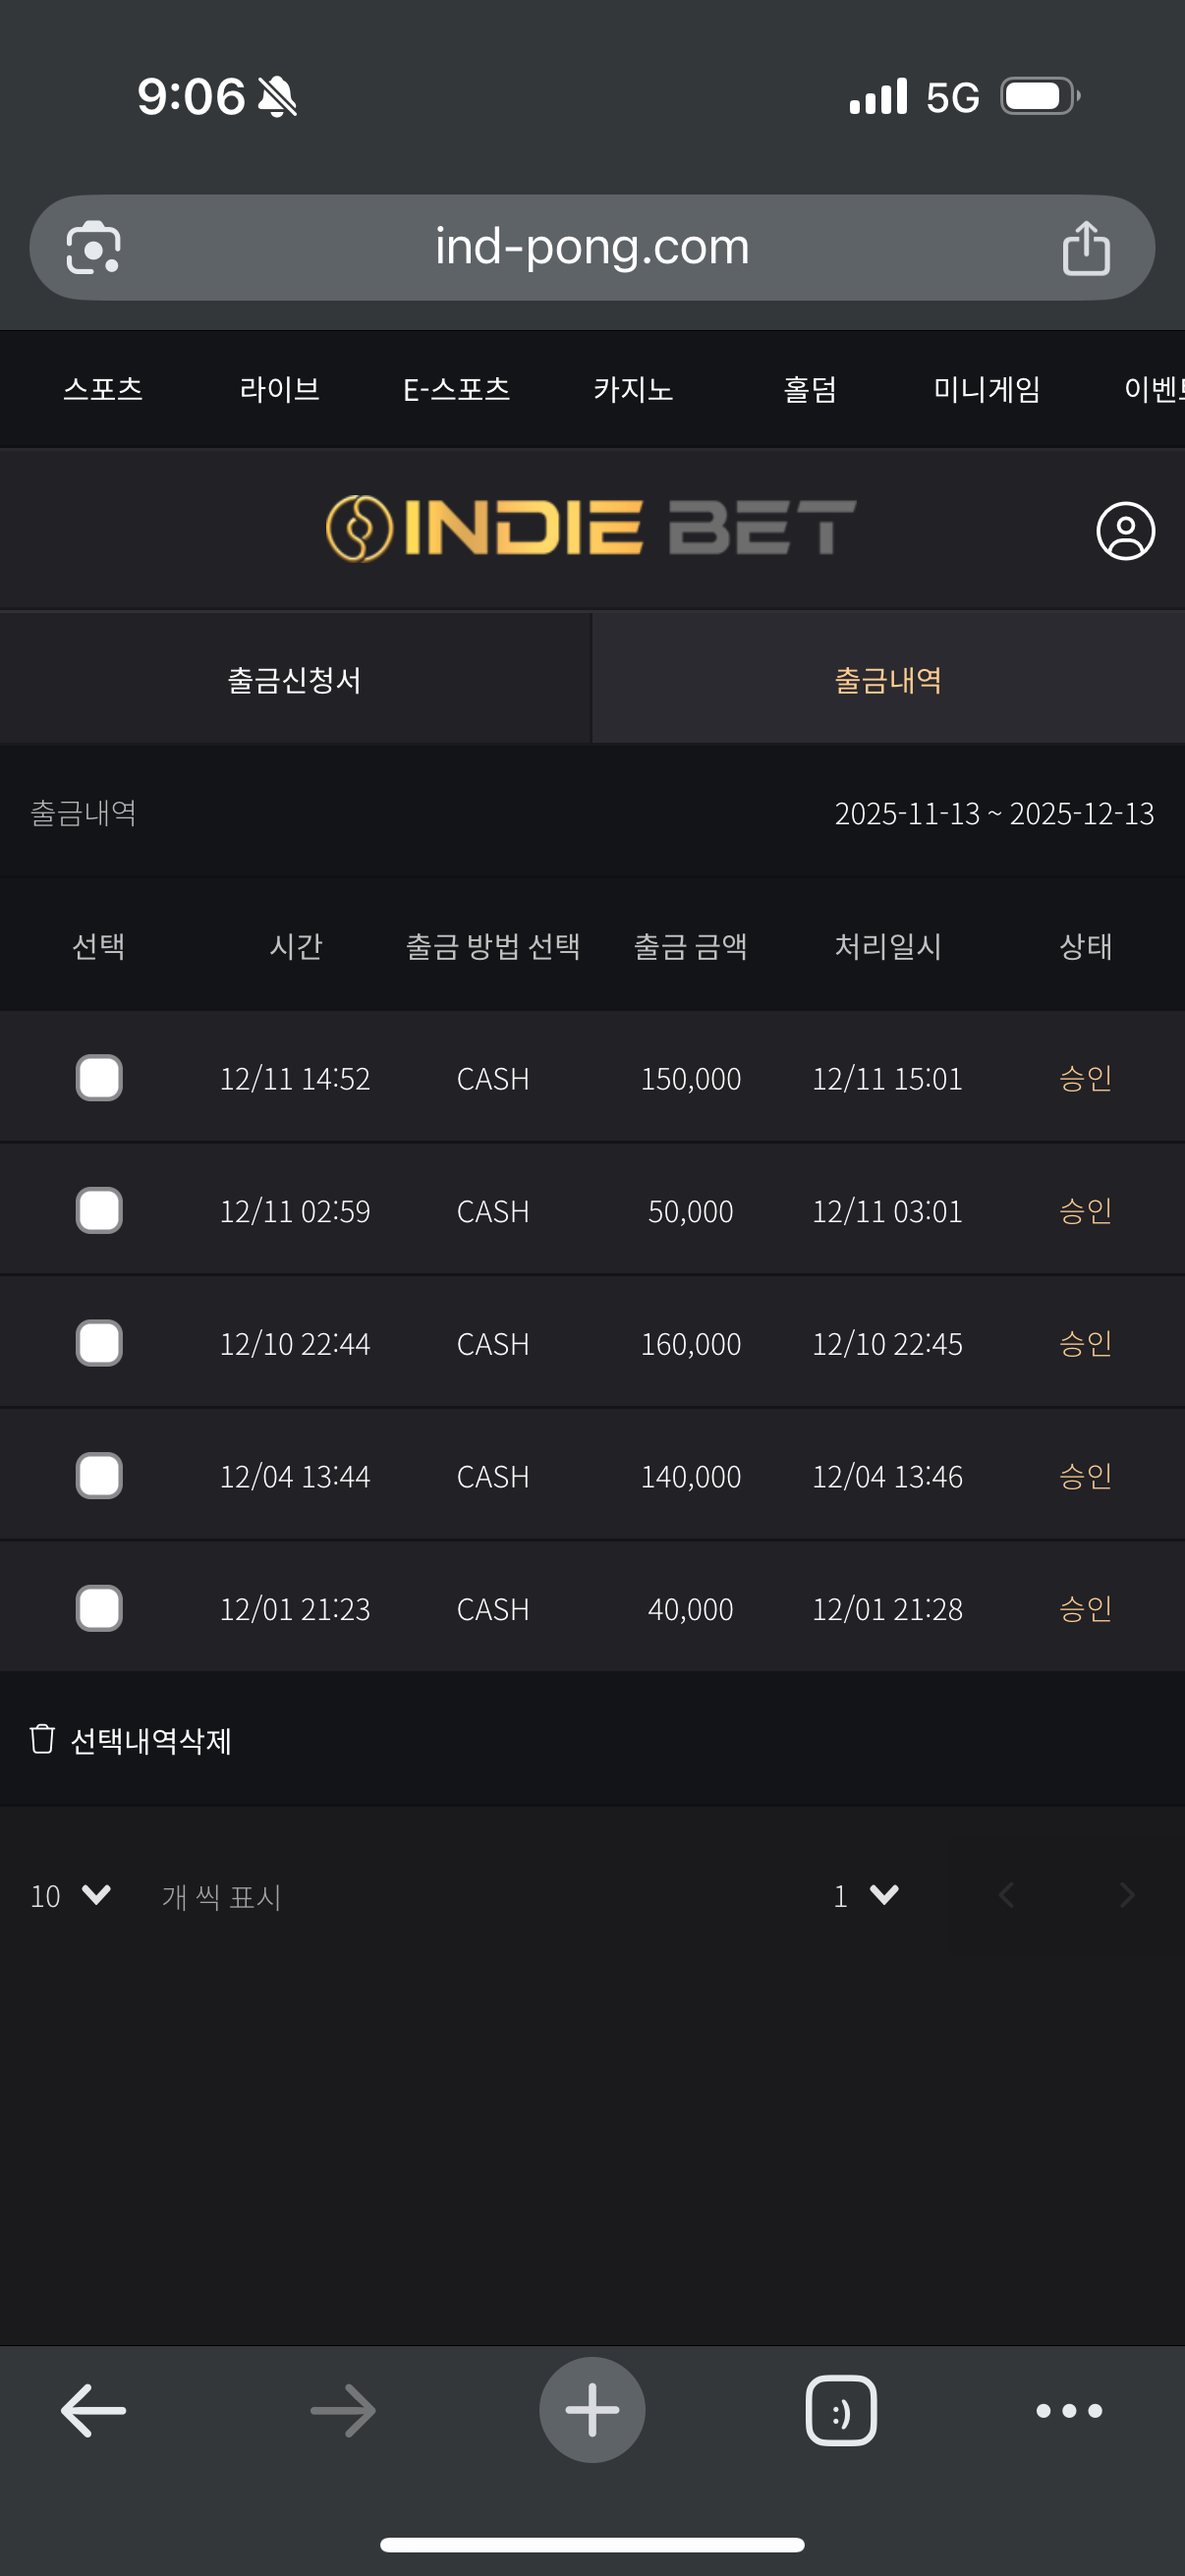1185x2576 pixels.
Task: Switch to the 출금신청서 tab
Action: 295,680
